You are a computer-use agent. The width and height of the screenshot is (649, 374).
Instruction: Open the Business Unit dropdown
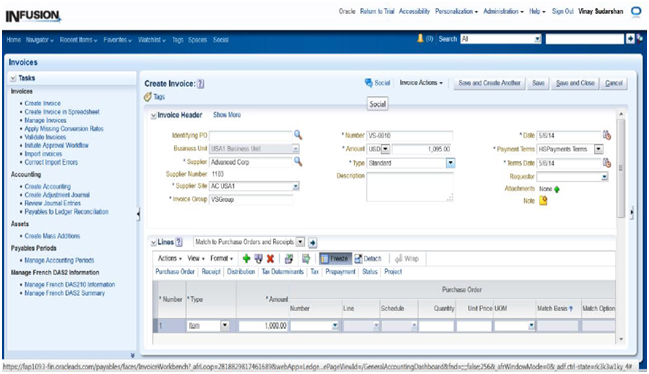[x=296, y=149]
